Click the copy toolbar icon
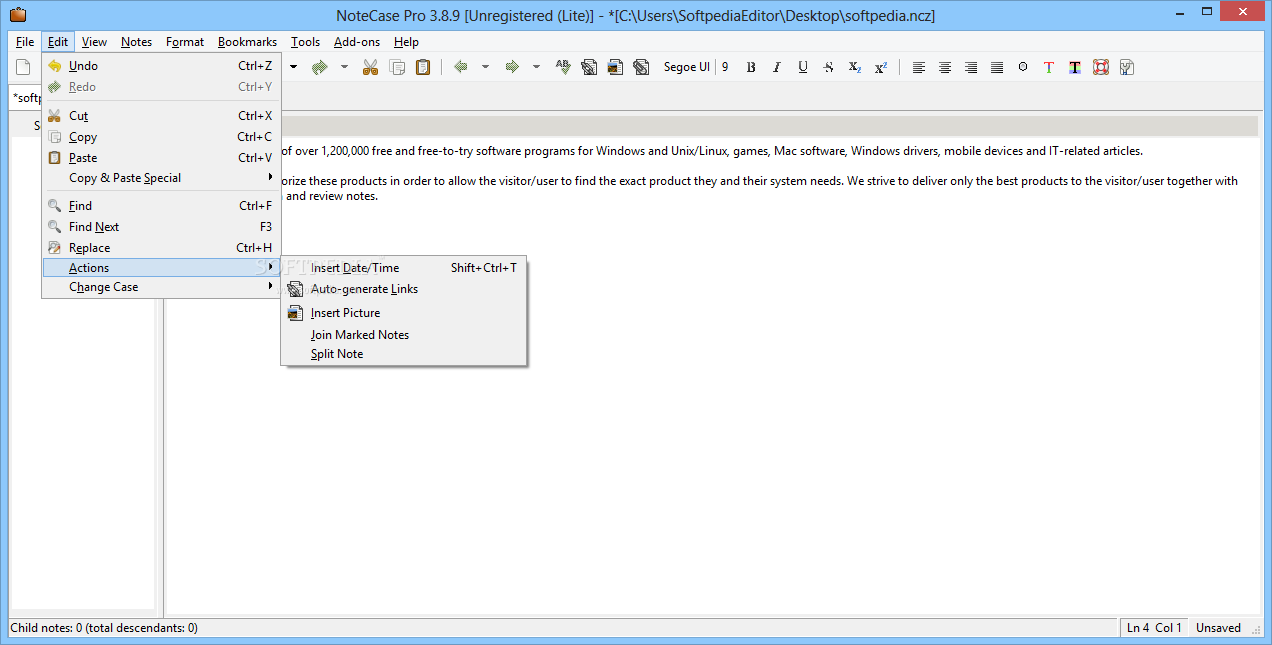 tap(397, 67)
